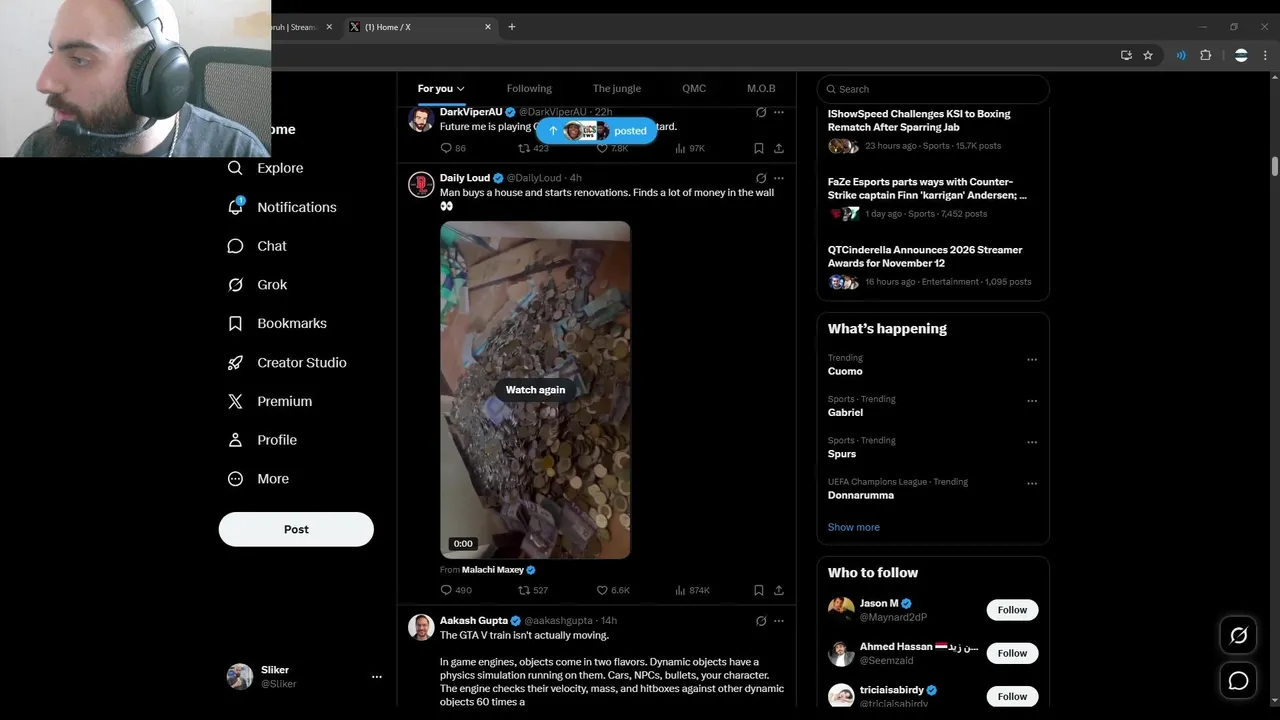
Task: Open Creator Studio rocket item
Action: pos(287,363)
